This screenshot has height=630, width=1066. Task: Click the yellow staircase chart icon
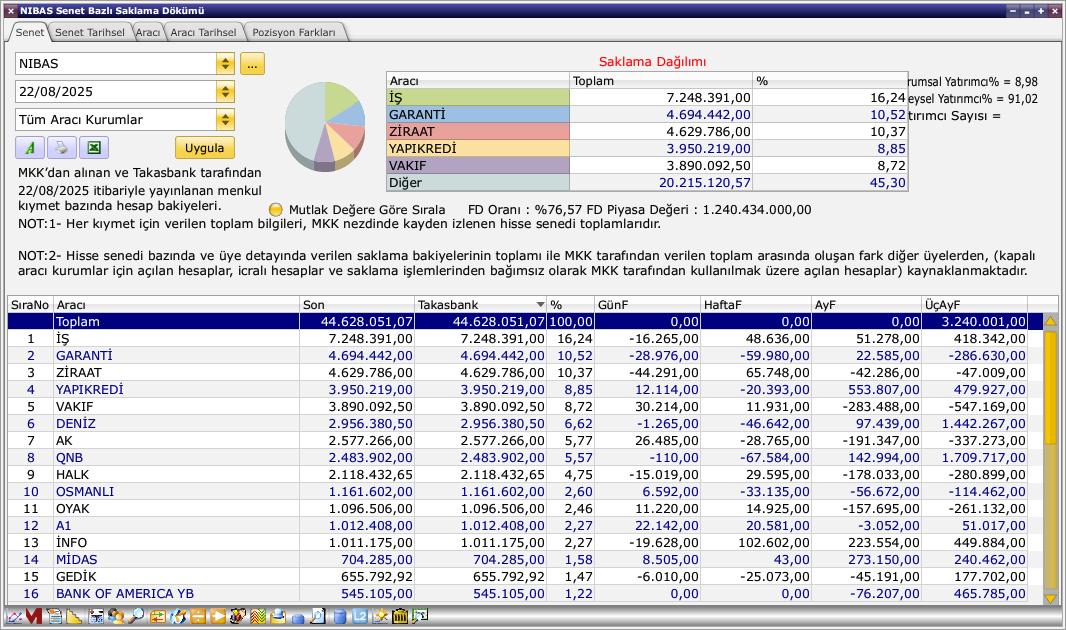pyautogui.click(x=74, y=616)
